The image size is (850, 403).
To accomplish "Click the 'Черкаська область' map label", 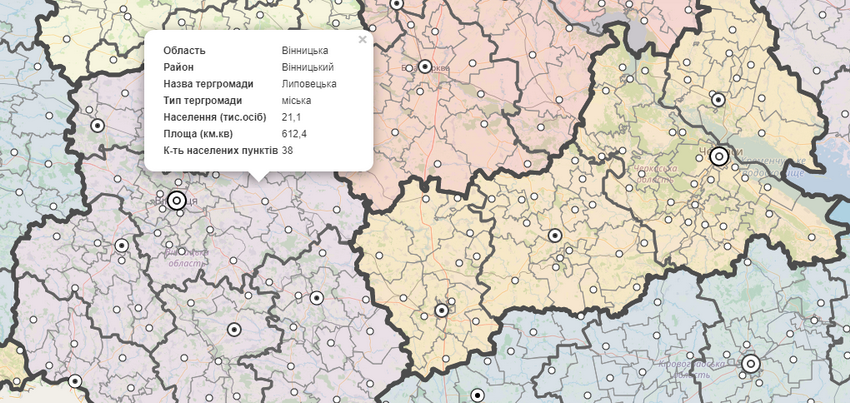I will 657,176.
